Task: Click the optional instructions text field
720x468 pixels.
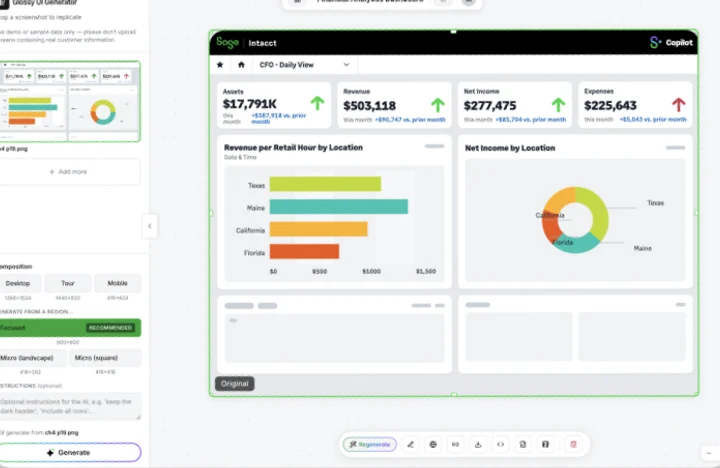Action: (x=70, y=406)
